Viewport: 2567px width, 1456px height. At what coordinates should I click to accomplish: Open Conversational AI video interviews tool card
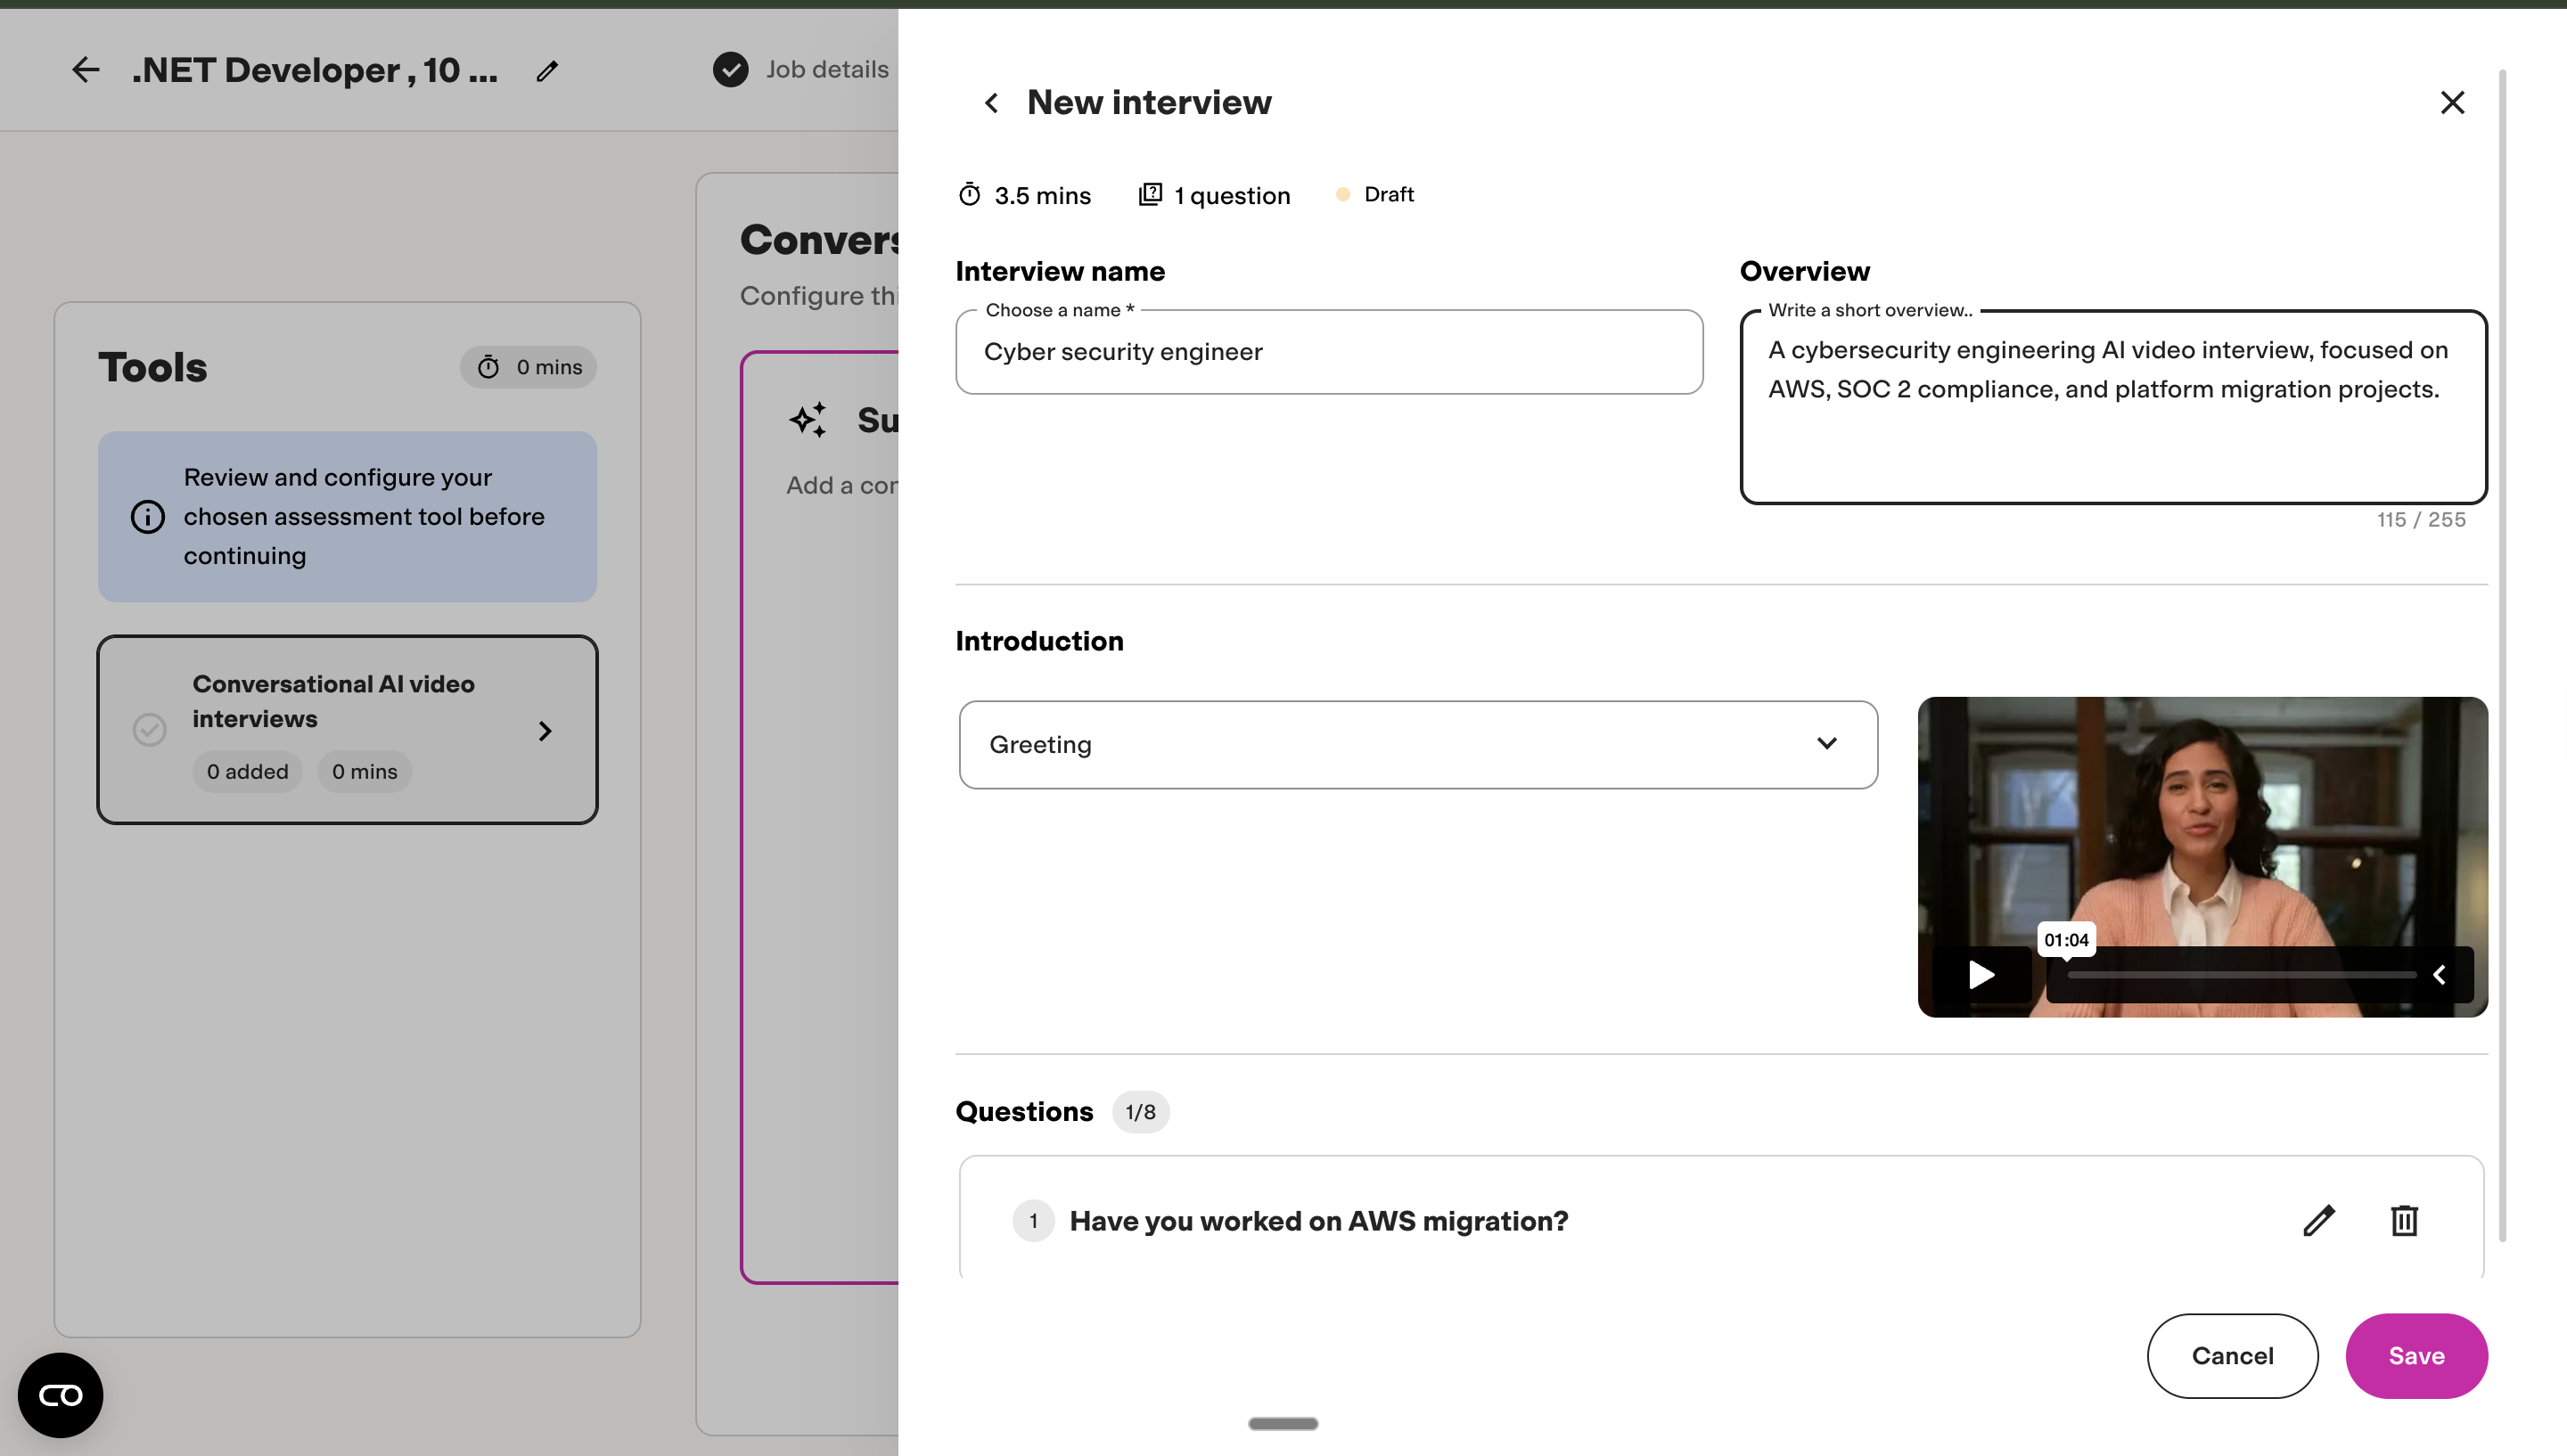coord(347,730)
